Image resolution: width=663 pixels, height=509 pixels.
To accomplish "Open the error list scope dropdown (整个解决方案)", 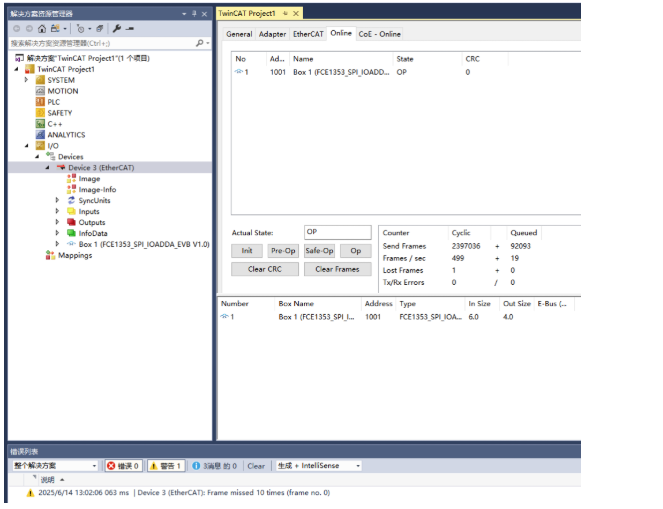I will point(55,466).
